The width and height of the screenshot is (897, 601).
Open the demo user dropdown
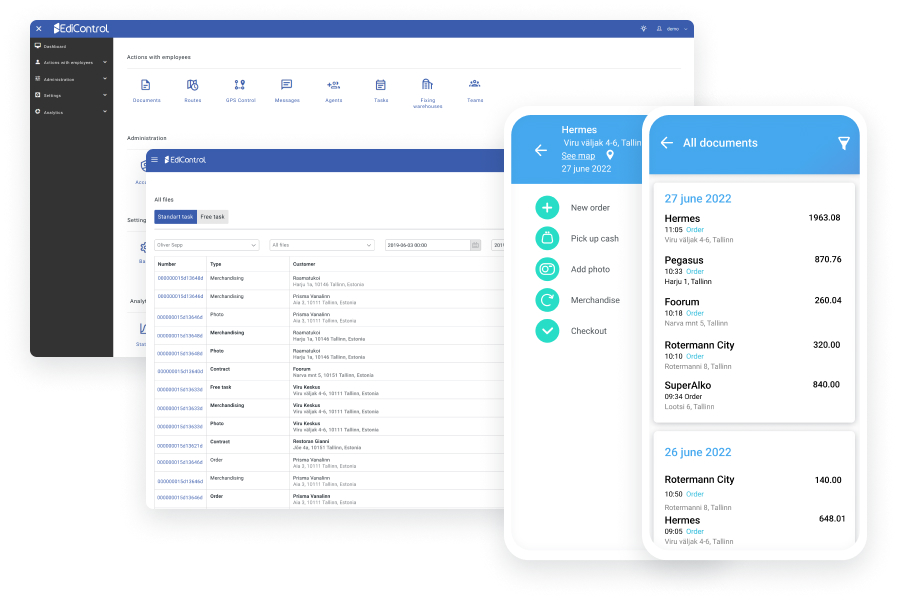672,29
